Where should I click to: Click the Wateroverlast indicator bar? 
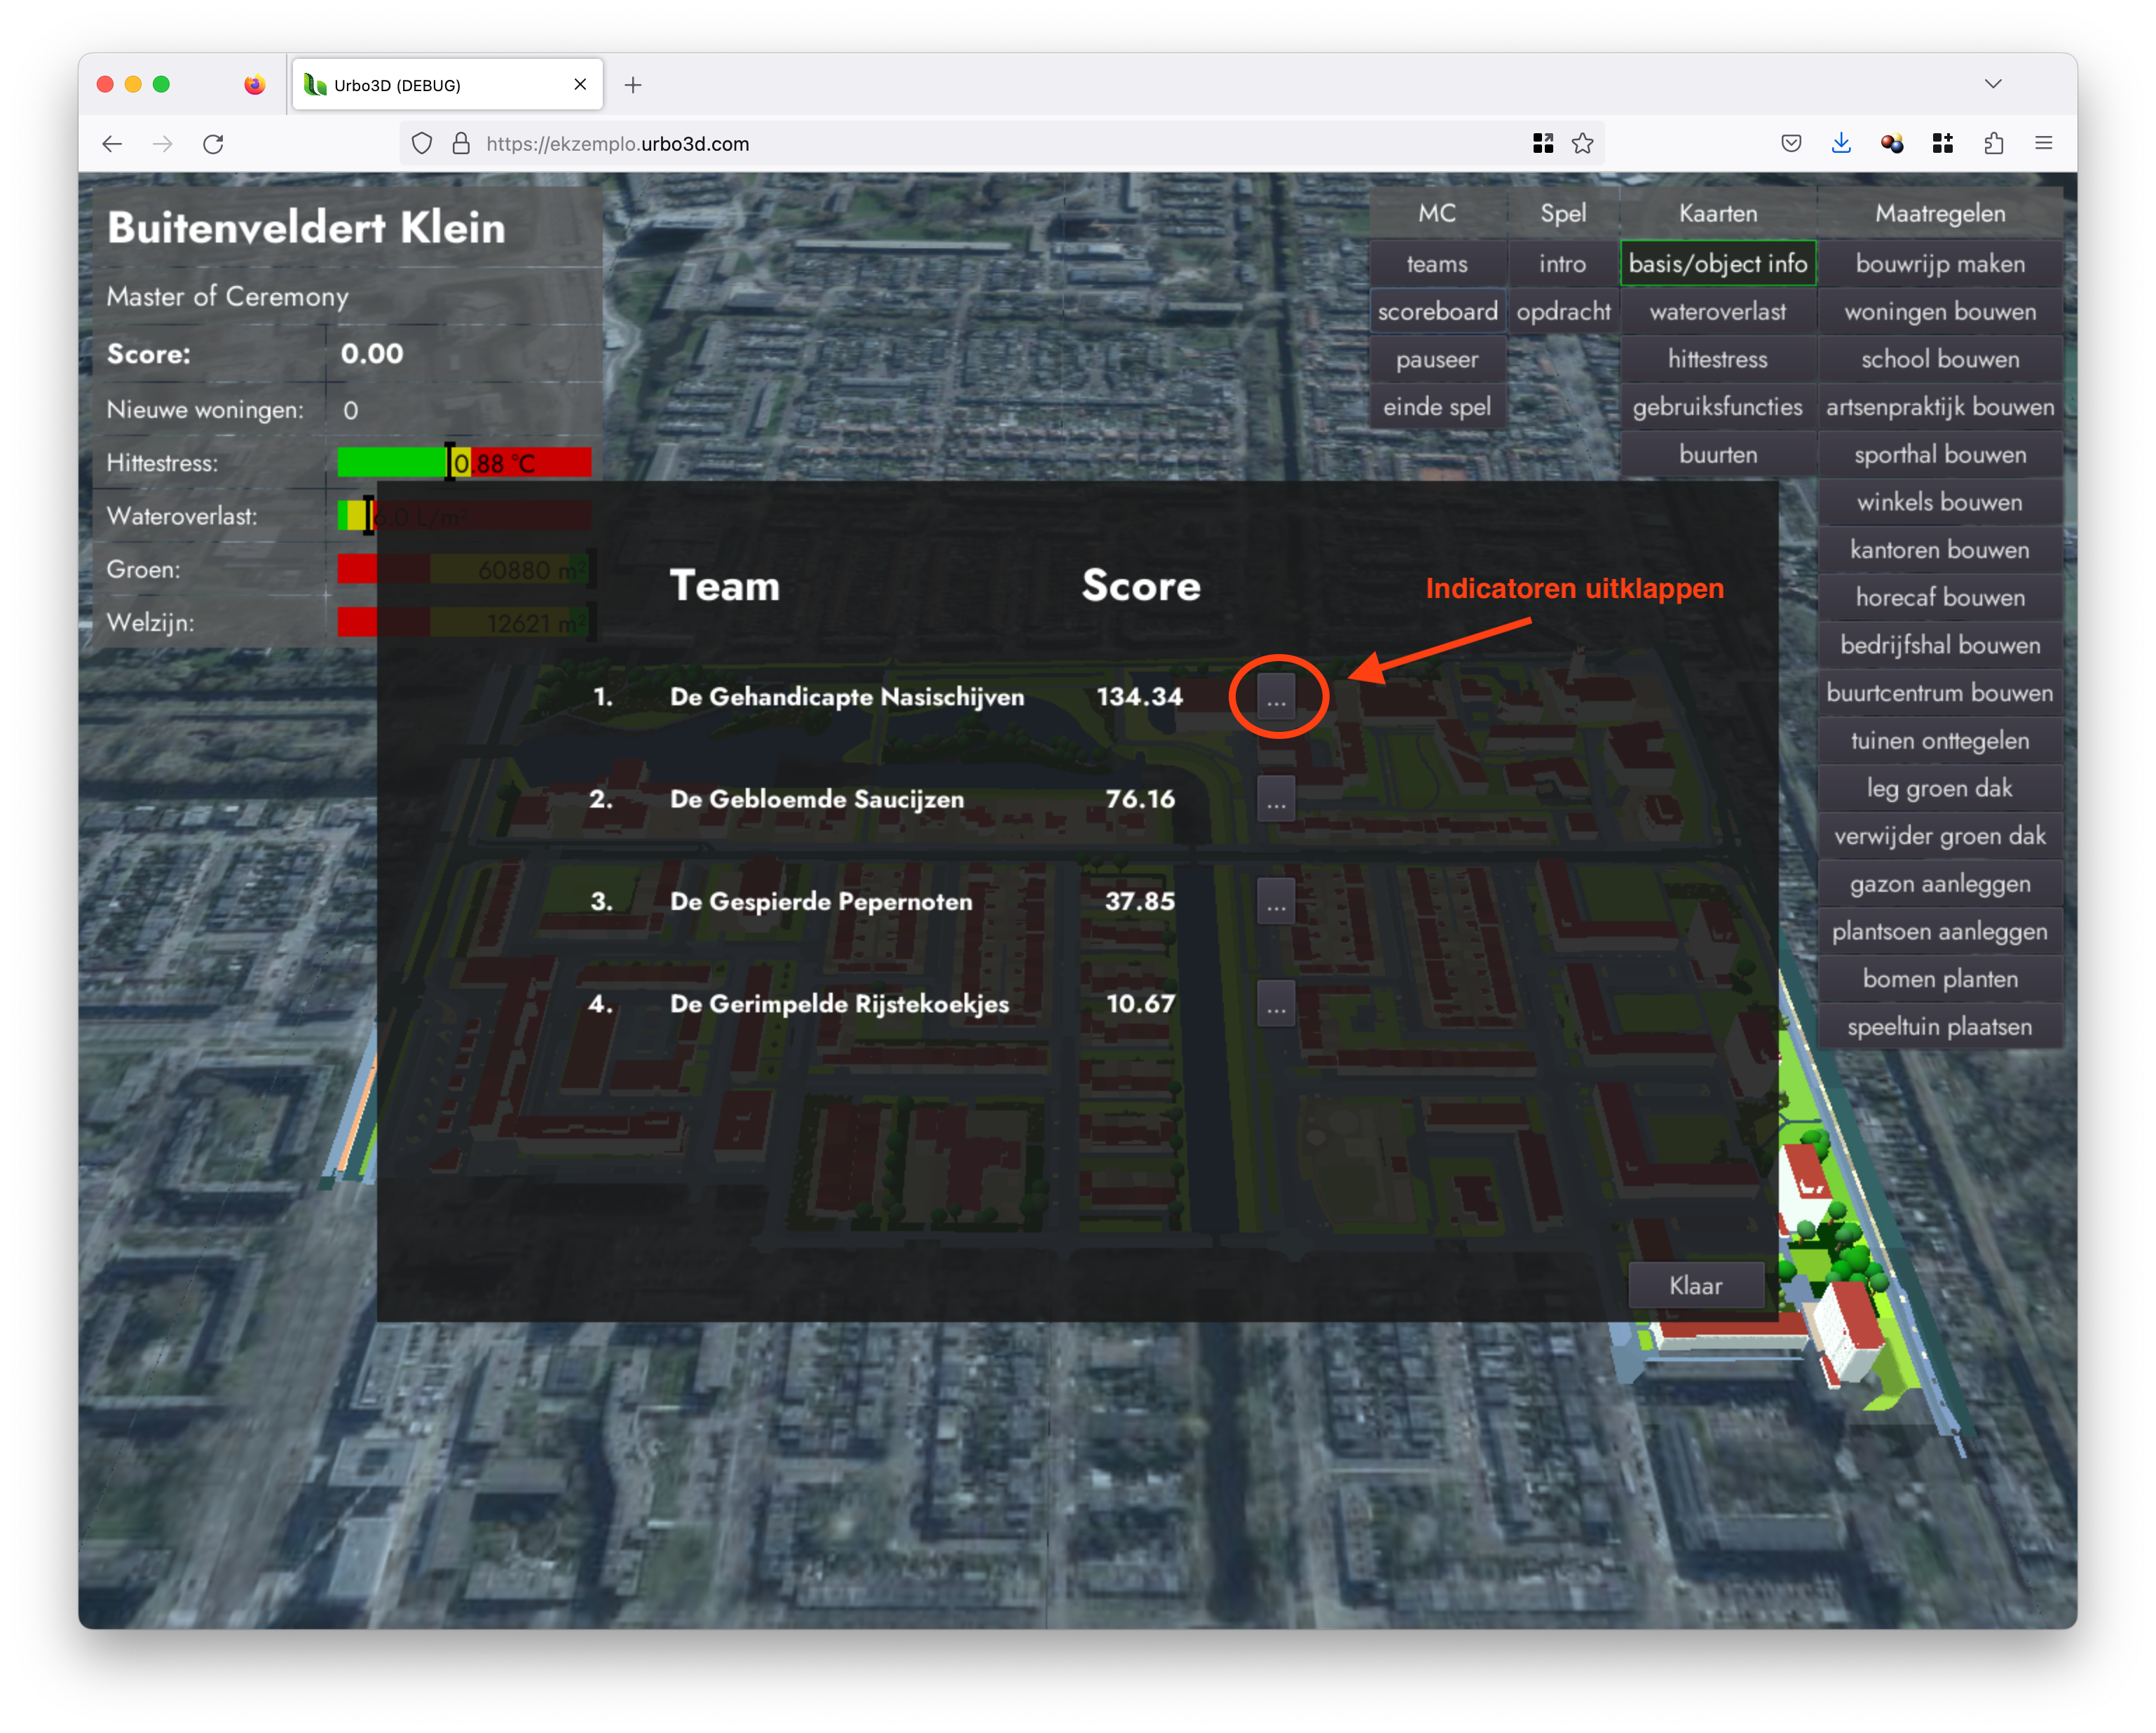tap(465, 516)
